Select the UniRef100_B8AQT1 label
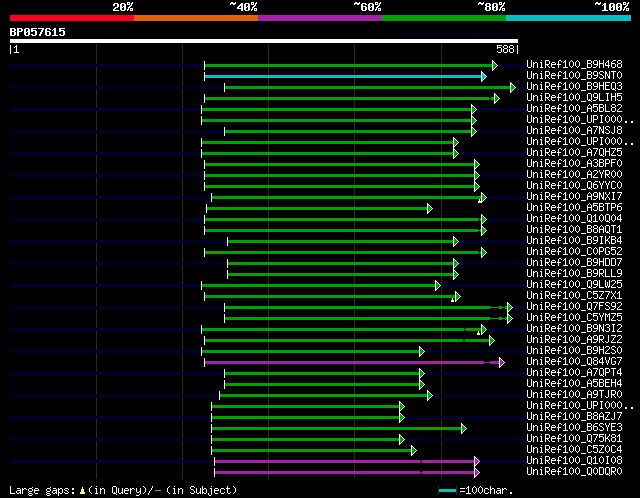The image size is (640, 498). (574, 230)
